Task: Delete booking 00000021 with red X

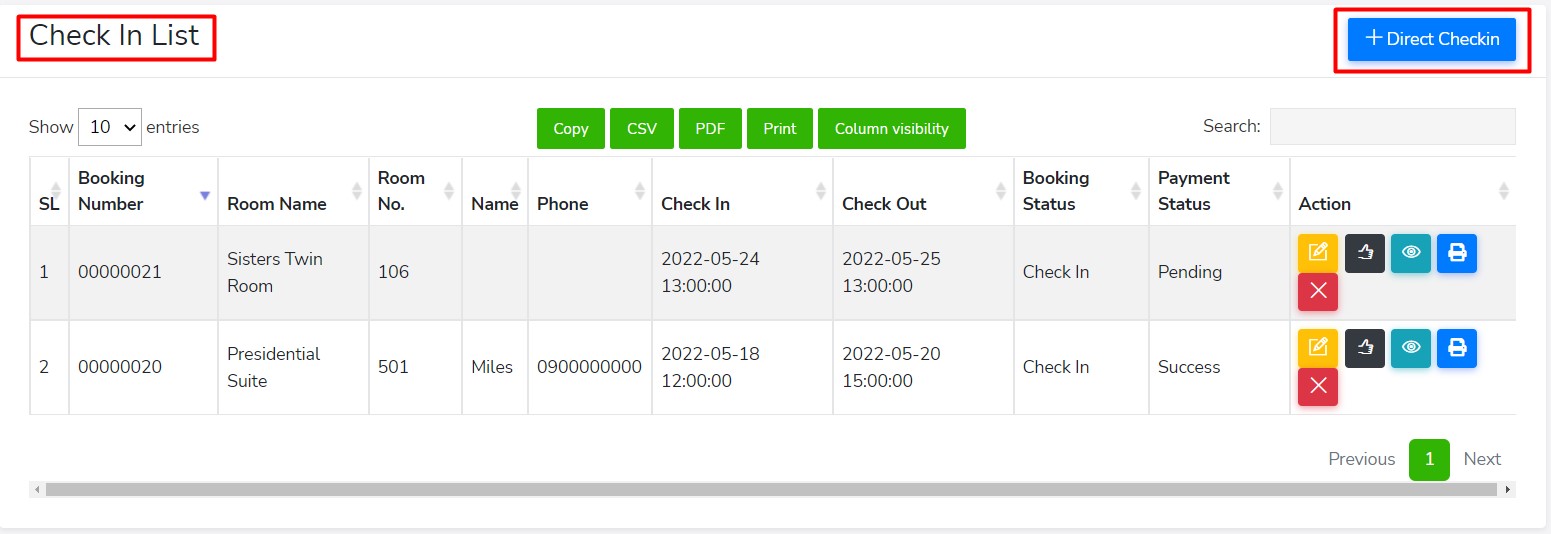Action: pyautogui.click(x=1317, y=292)
